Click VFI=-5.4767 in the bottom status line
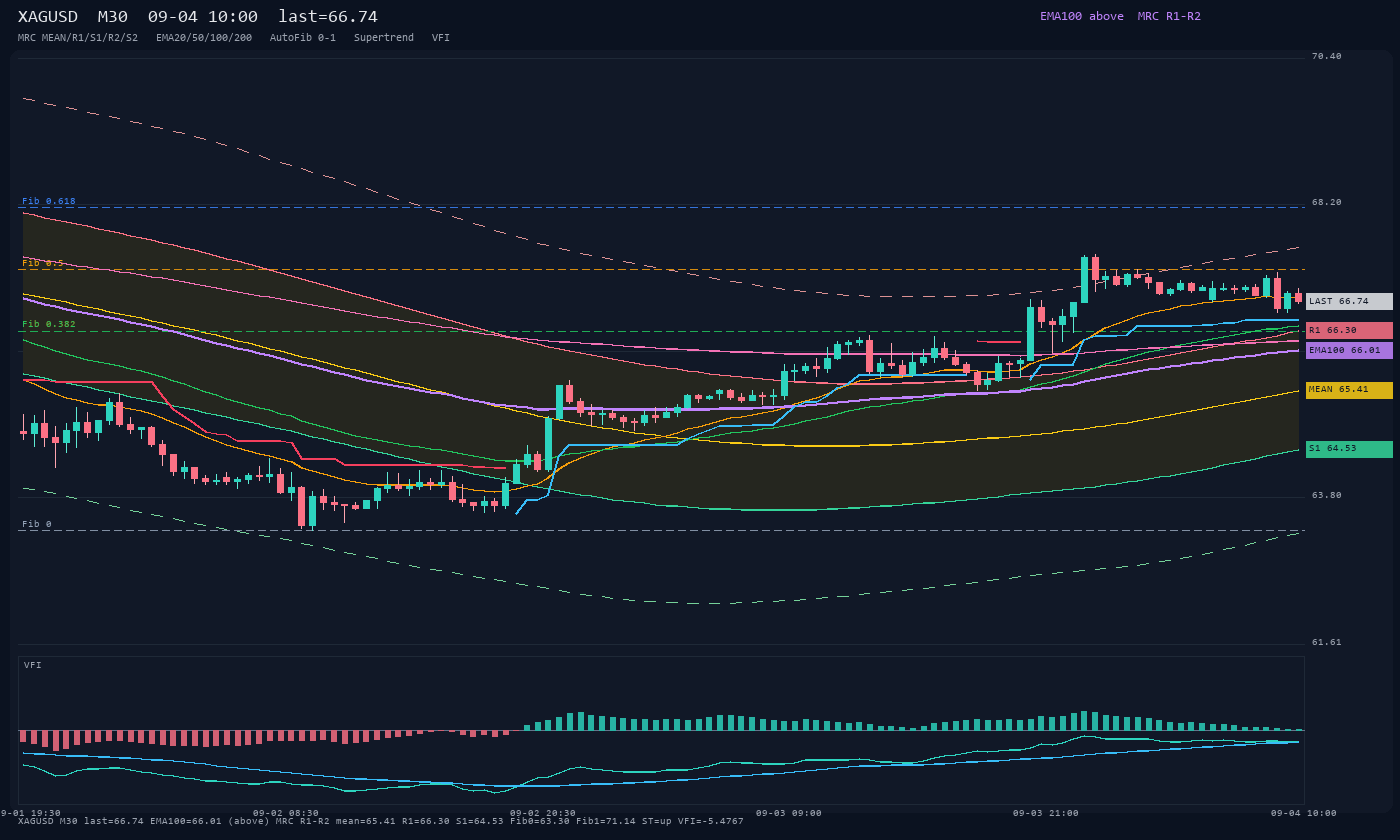The width and height of the screenshot is (1400, 840). pos(711,821)
